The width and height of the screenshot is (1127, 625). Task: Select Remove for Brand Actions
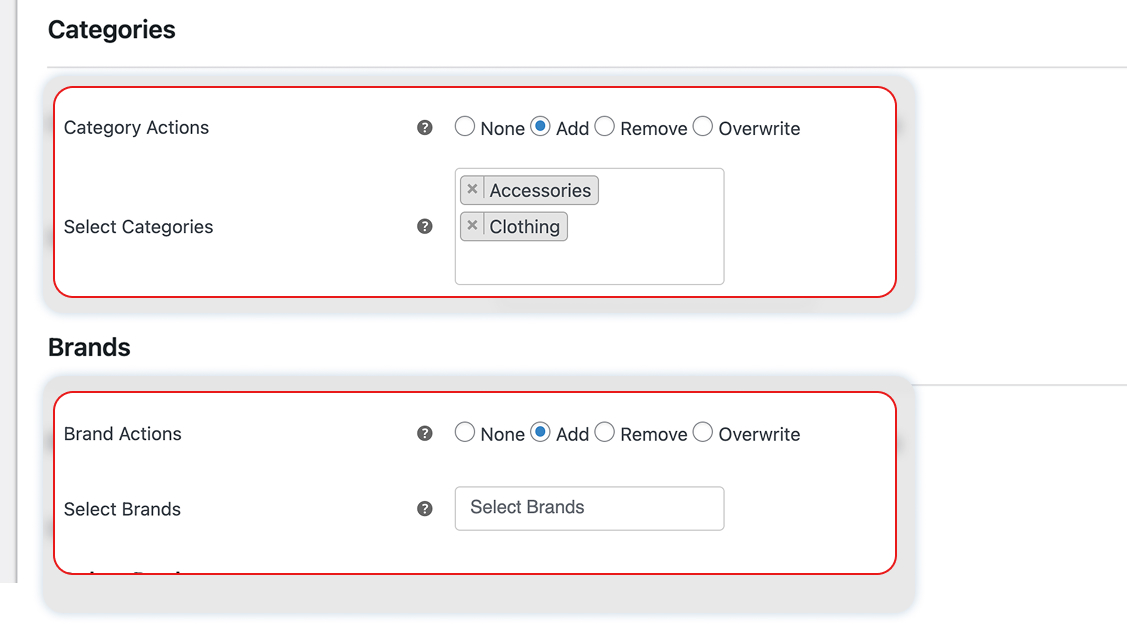604,432
